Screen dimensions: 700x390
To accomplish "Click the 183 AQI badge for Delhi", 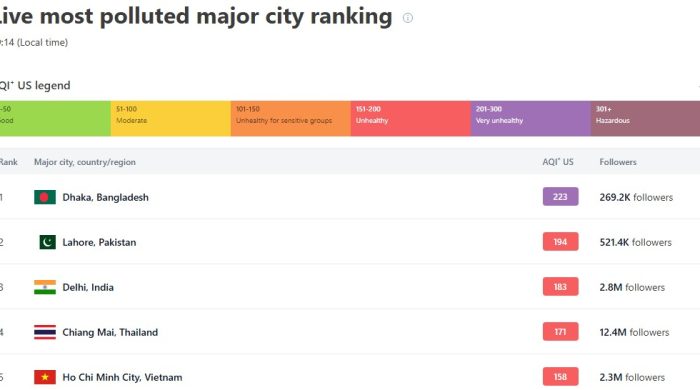I will click(561, 287).
